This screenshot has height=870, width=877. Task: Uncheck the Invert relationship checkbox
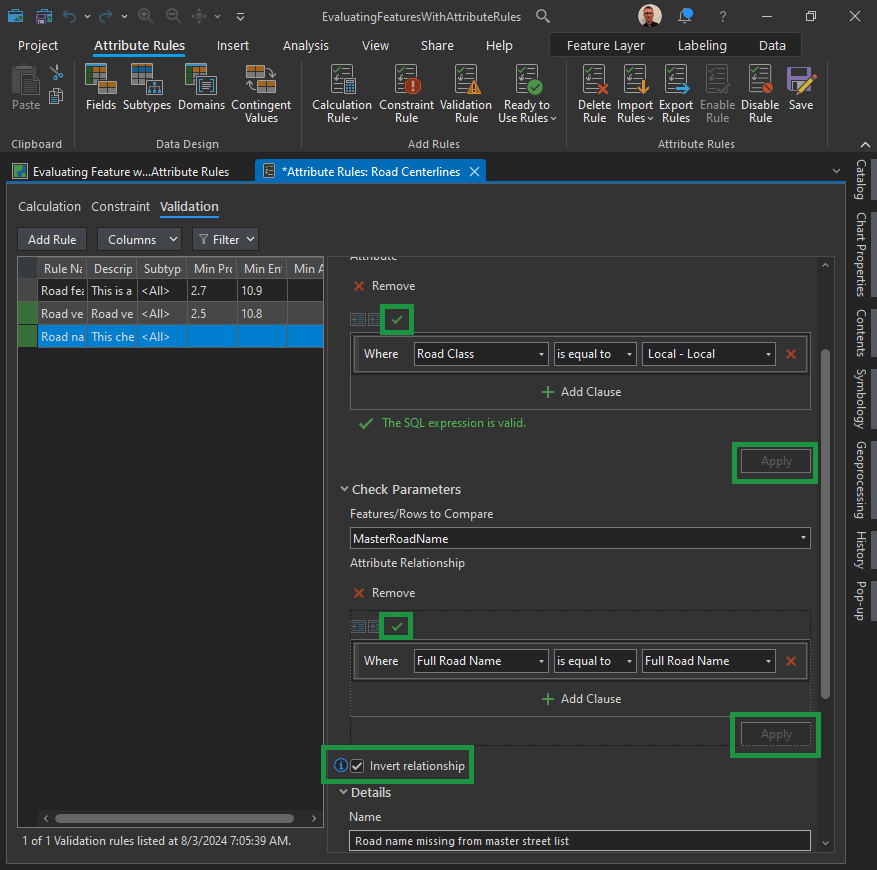point(357,766)
